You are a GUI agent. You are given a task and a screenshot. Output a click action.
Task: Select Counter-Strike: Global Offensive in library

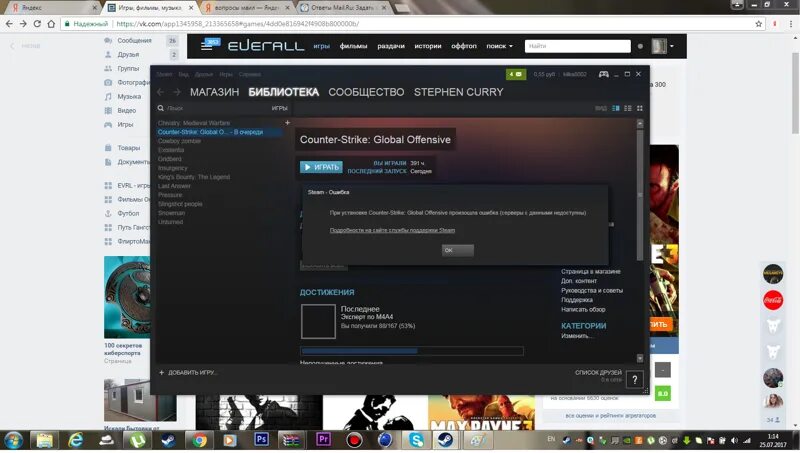pos(219,132)
